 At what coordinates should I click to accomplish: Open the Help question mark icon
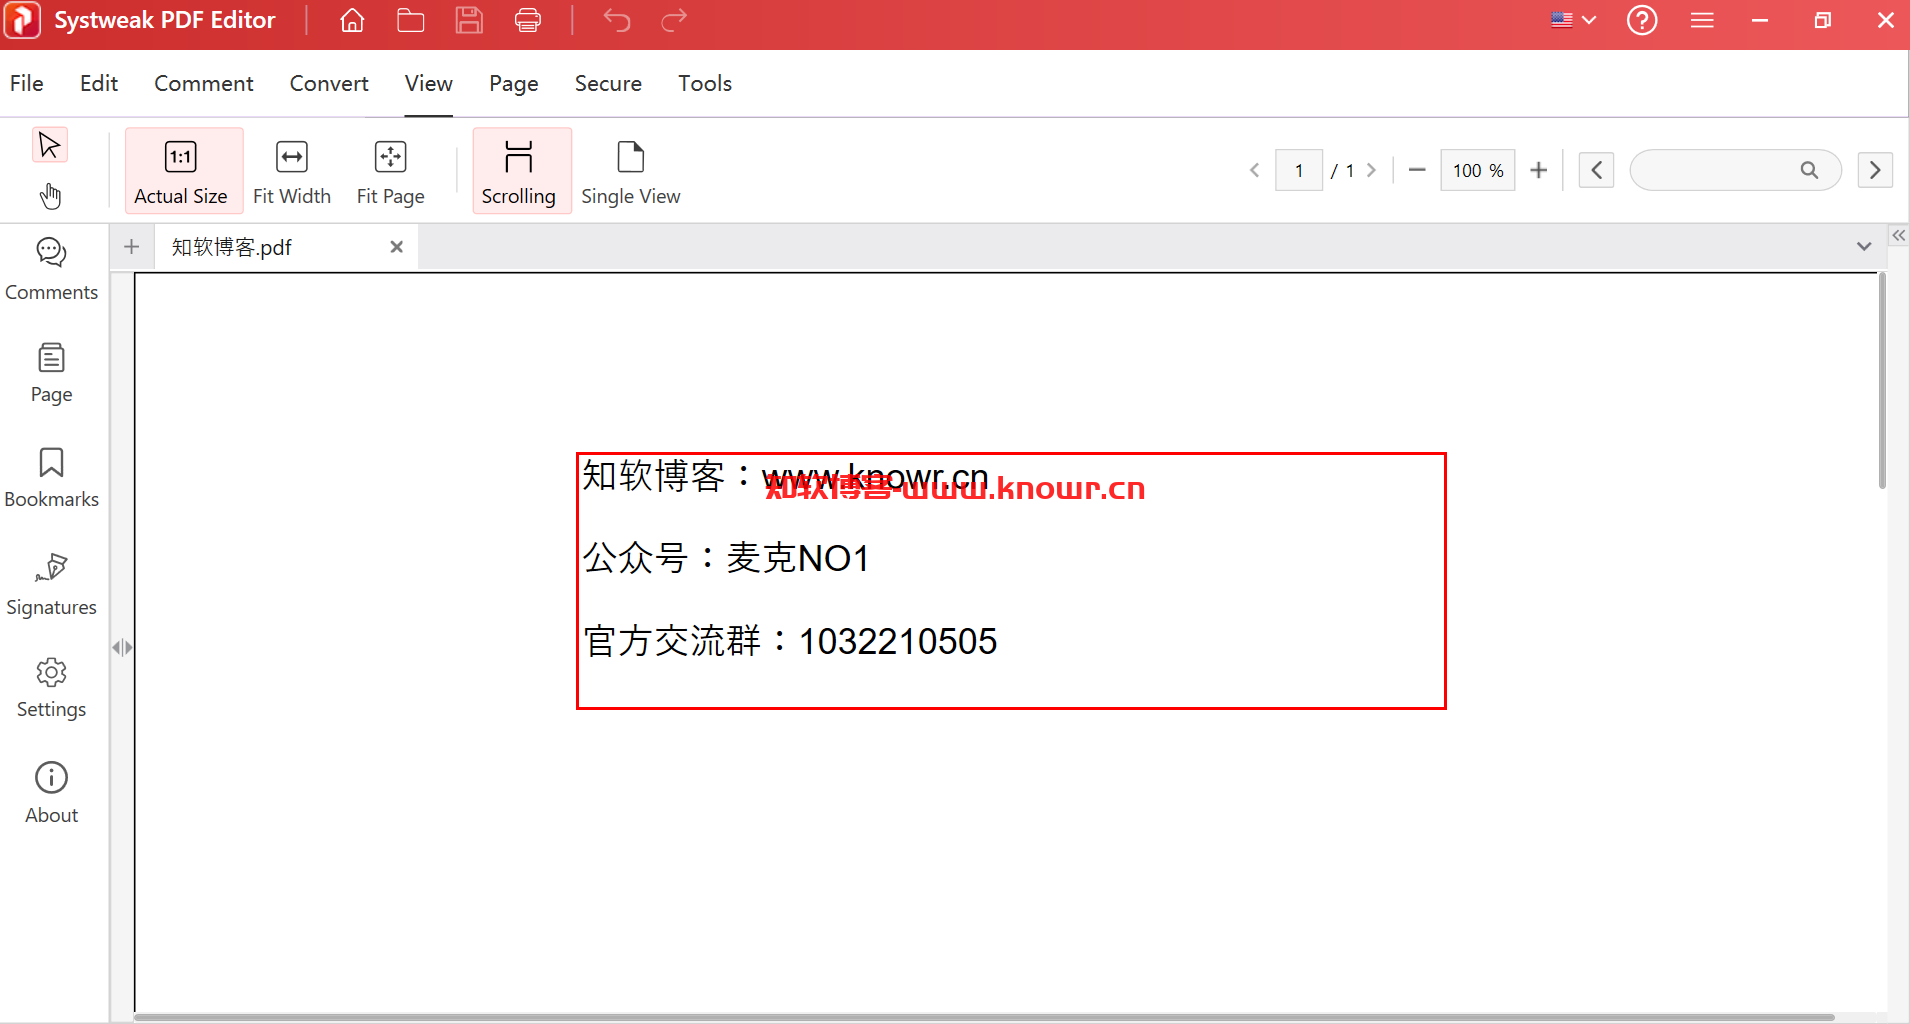click(x=1642, y=20)
